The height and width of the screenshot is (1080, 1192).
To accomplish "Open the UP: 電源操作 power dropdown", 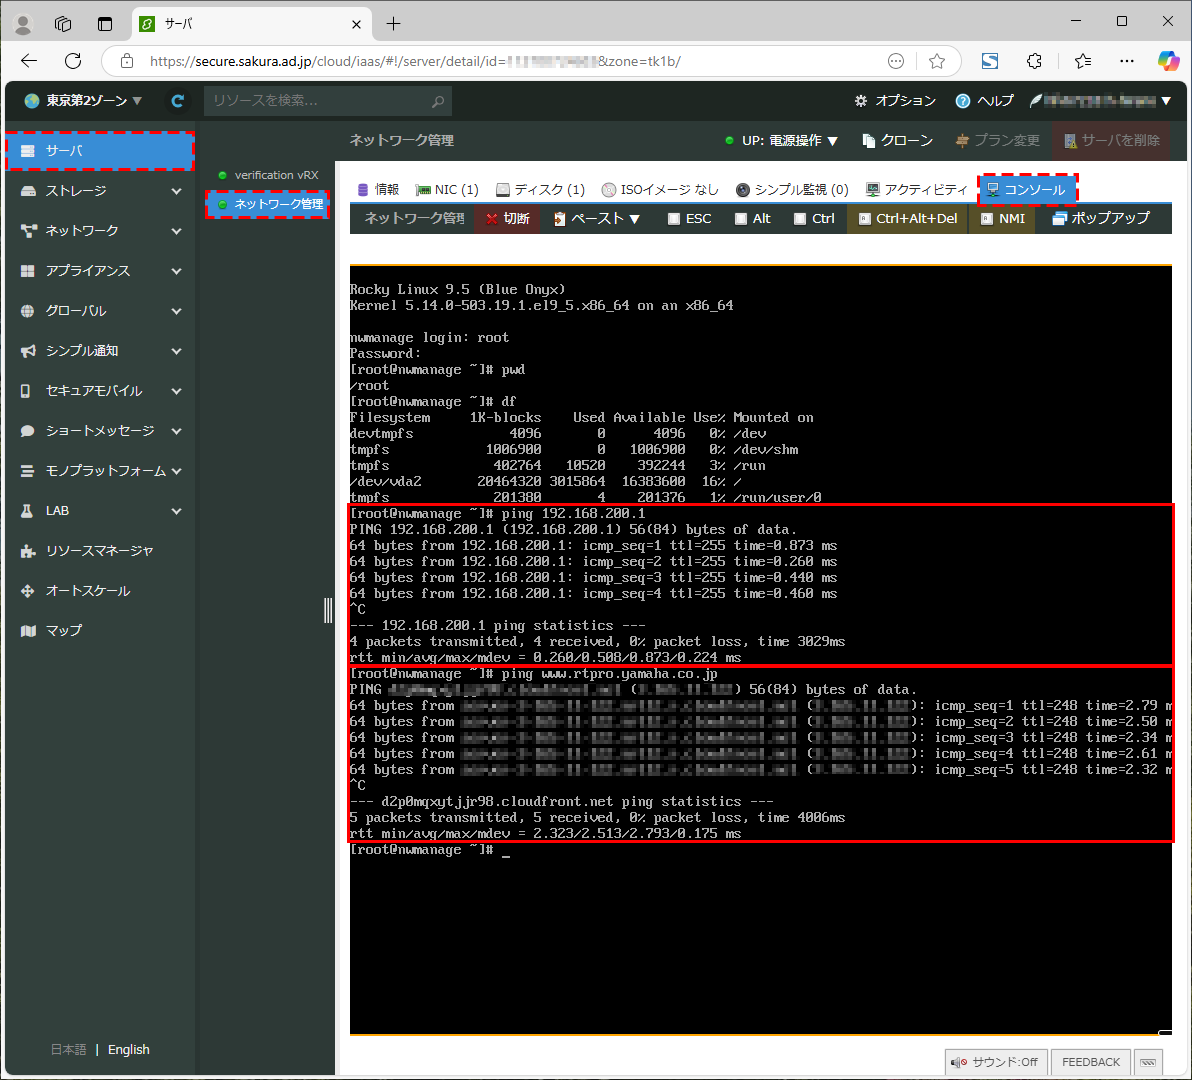I will pos(781,141).
